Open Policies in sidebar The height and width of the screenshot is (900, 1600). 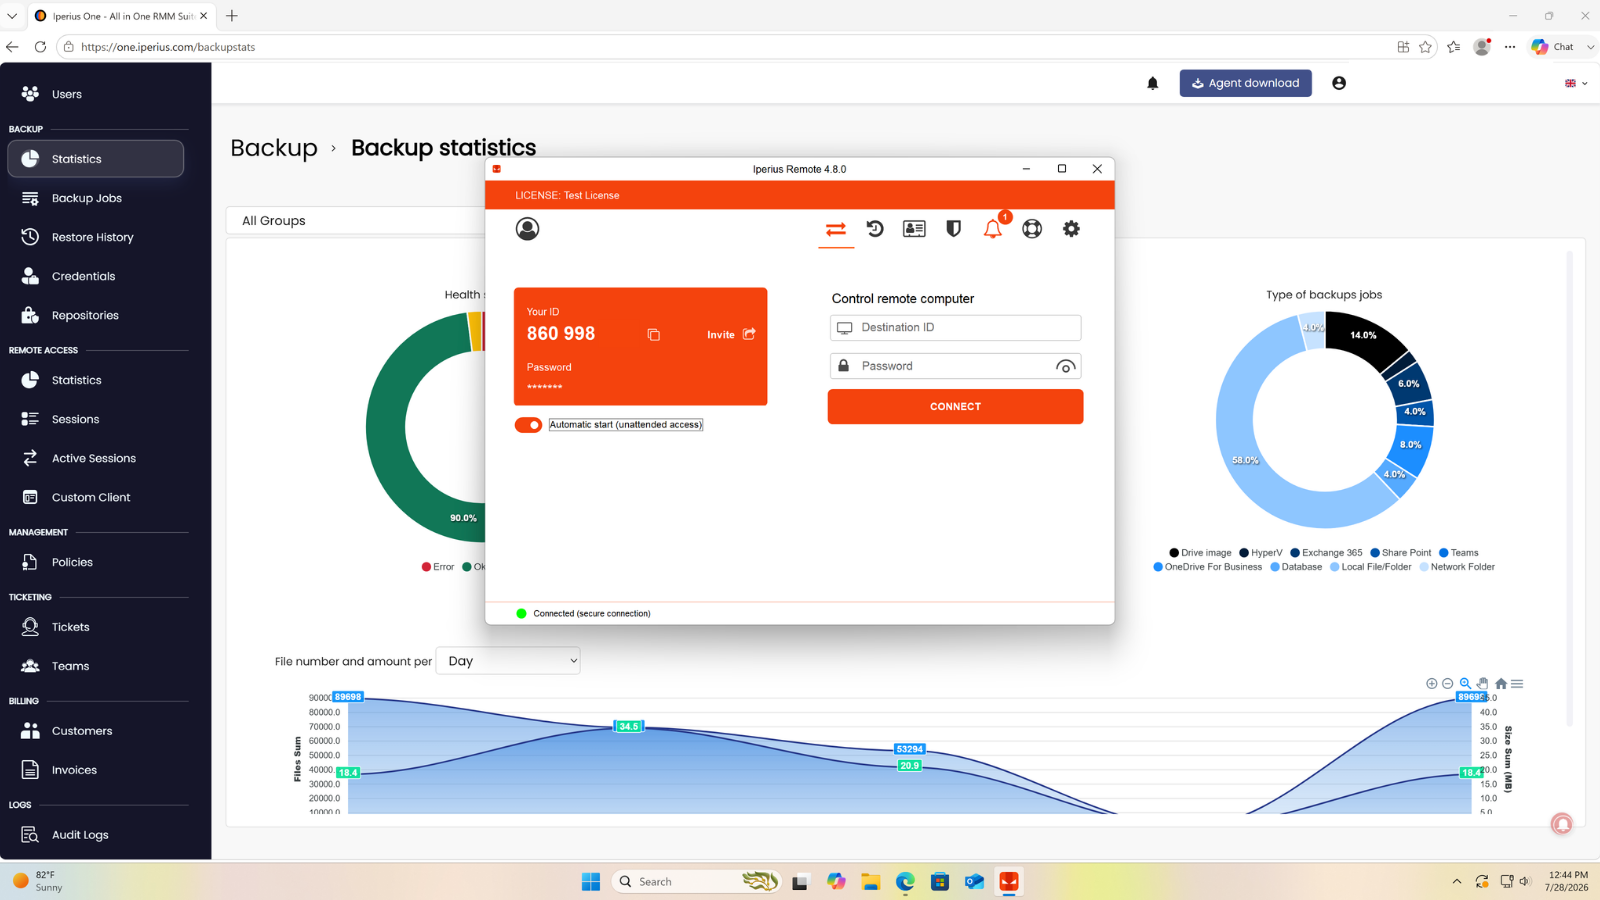(x=96, y=562)
